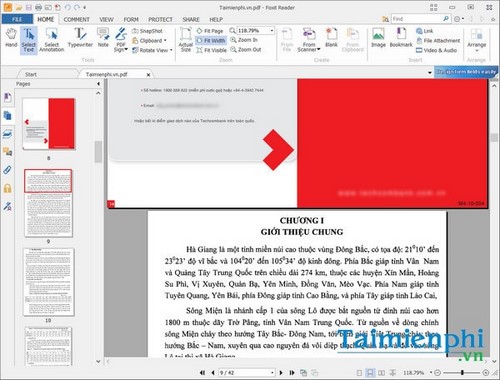Image resolution: width=500 pixels, height=380 pixels.
Task: Toggle single page view in status bar
Action: click(x=359, y=372)
